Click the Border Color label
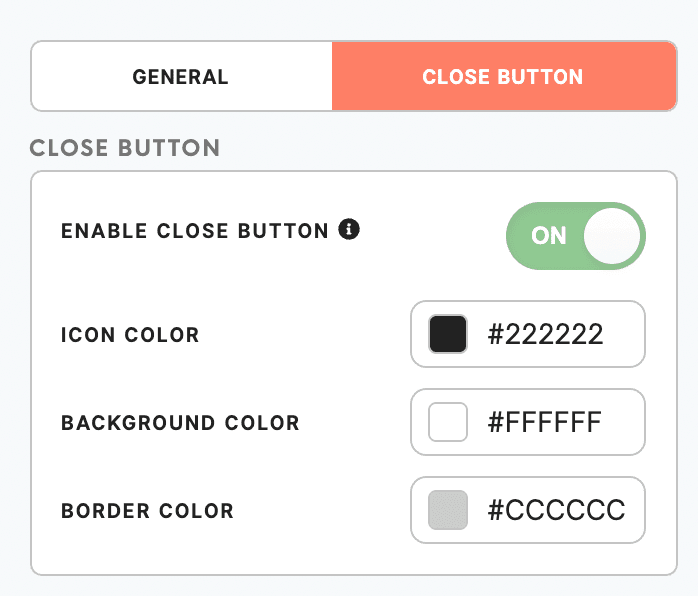This screenshot has width=698, height=596. pyautogui.click(x=147, y=511)
